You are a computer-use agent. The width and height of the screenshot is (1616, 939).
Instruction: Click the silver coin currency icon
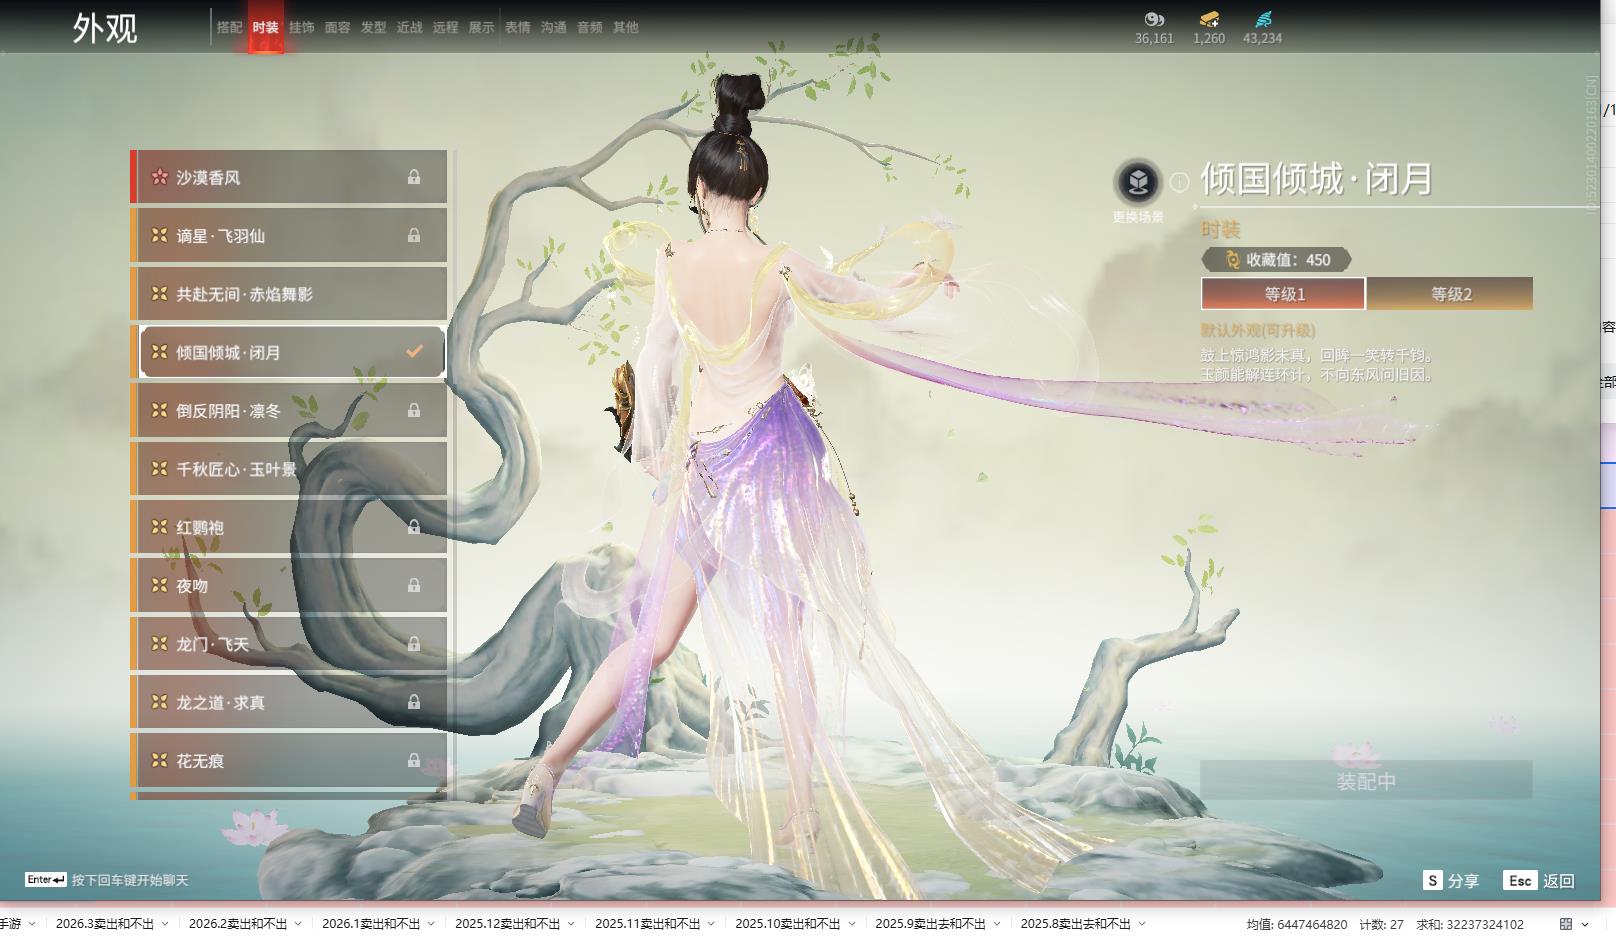point(1154,19)
